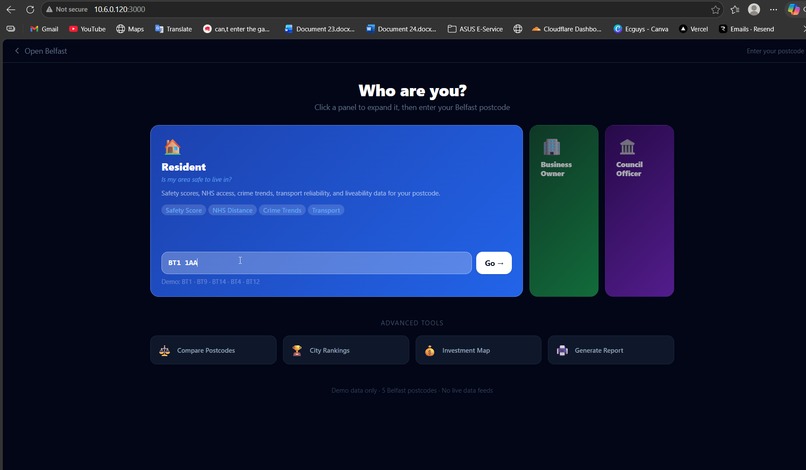The width and height of the screenshot is (806, 470).
Task: Open the Generate Report tool
Action: point(611,350)
